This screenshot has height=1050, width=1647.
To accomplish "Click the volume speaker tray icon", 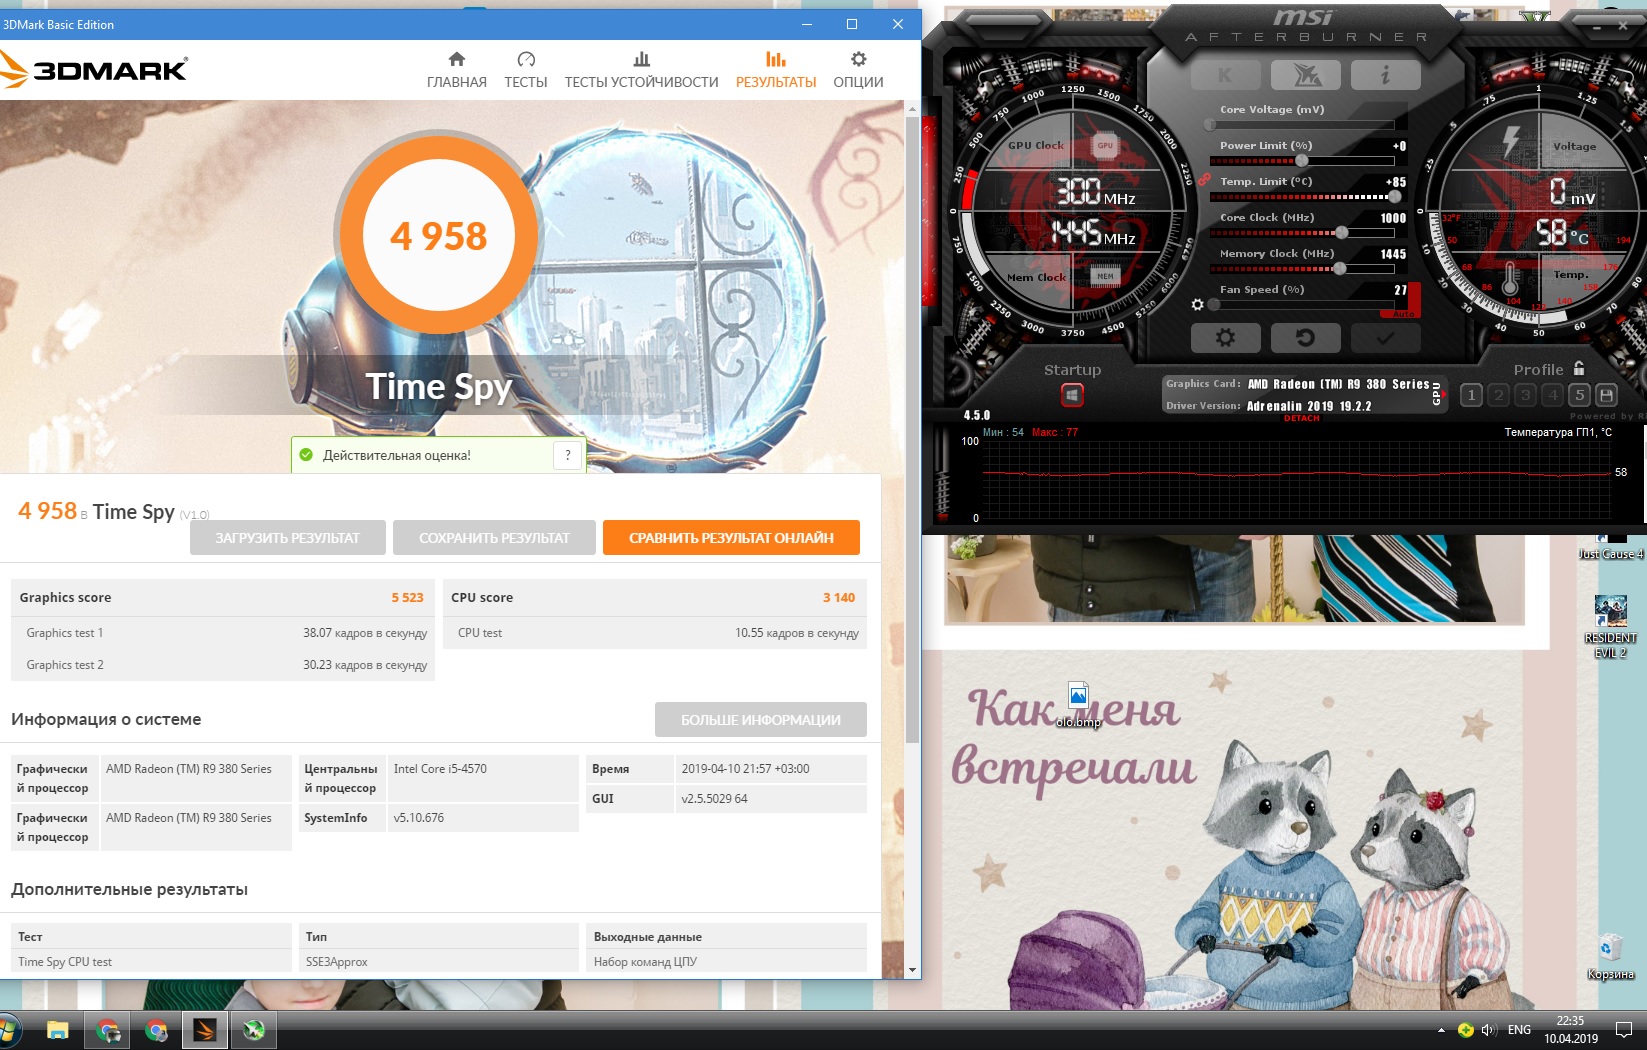I will (1488, 1030).
